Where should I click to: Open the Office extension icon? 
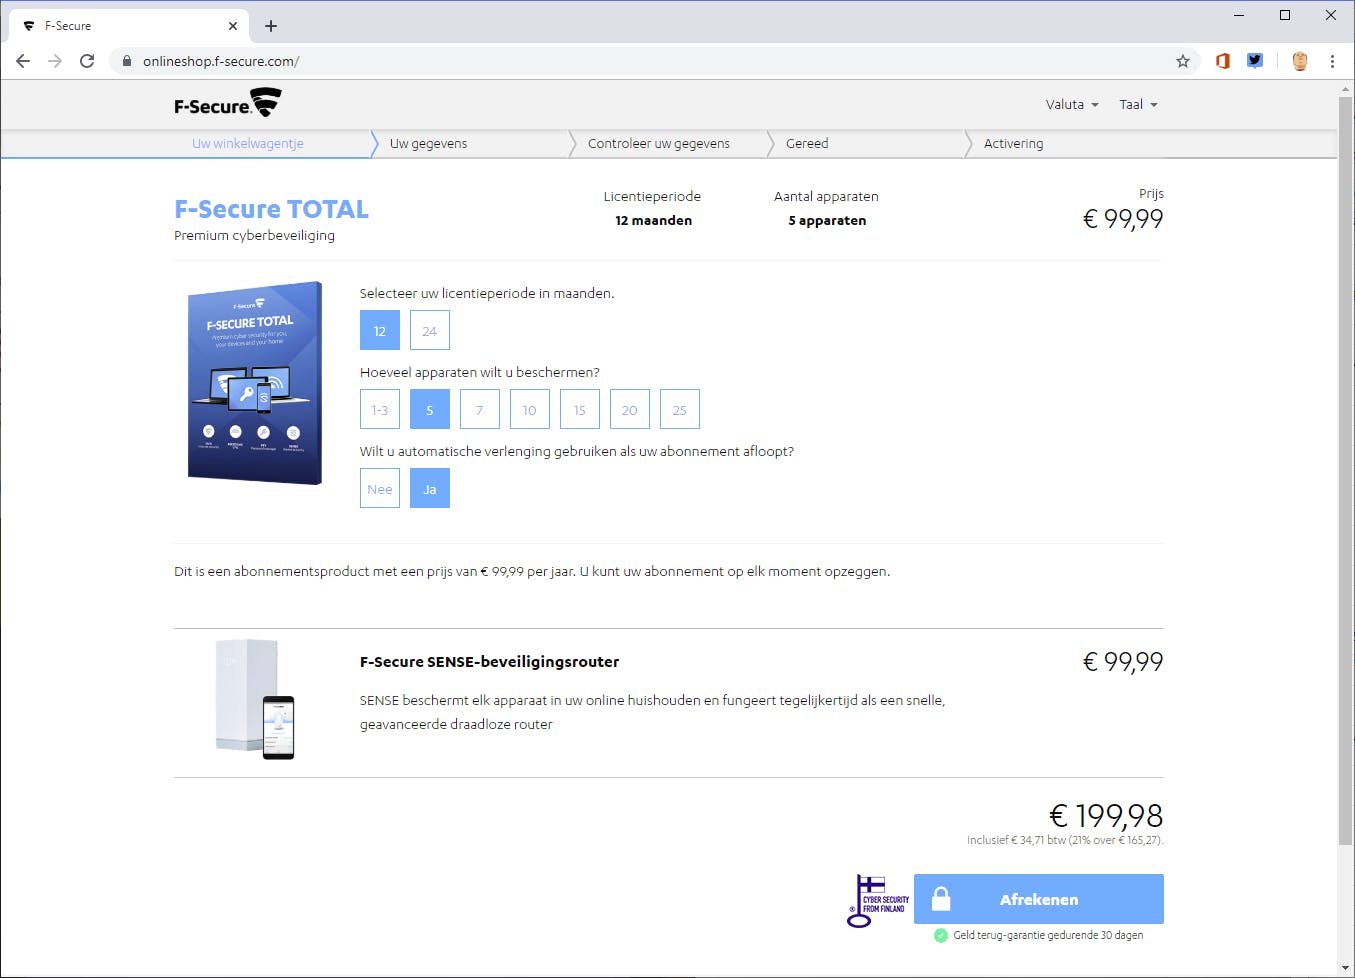pyautogui.click(x=1222, y=61)
